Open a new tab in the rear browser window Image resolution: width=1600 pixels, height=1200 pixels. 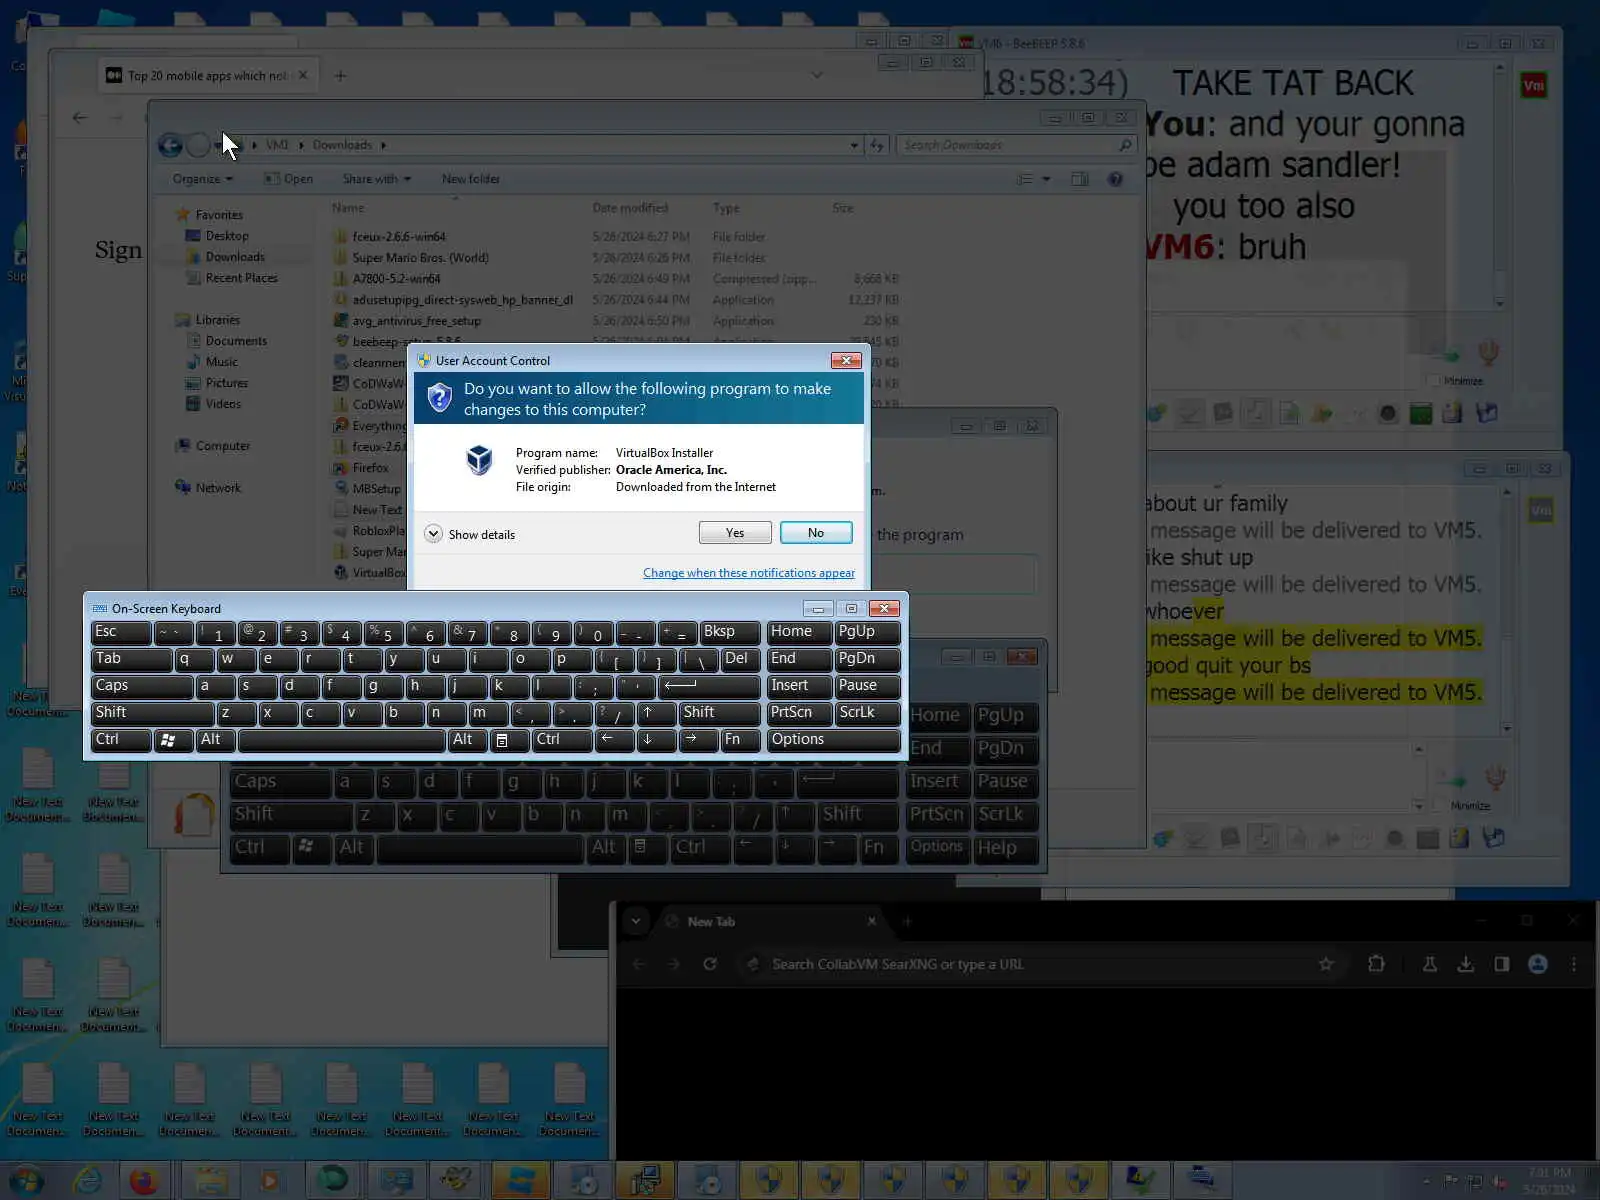340,76
